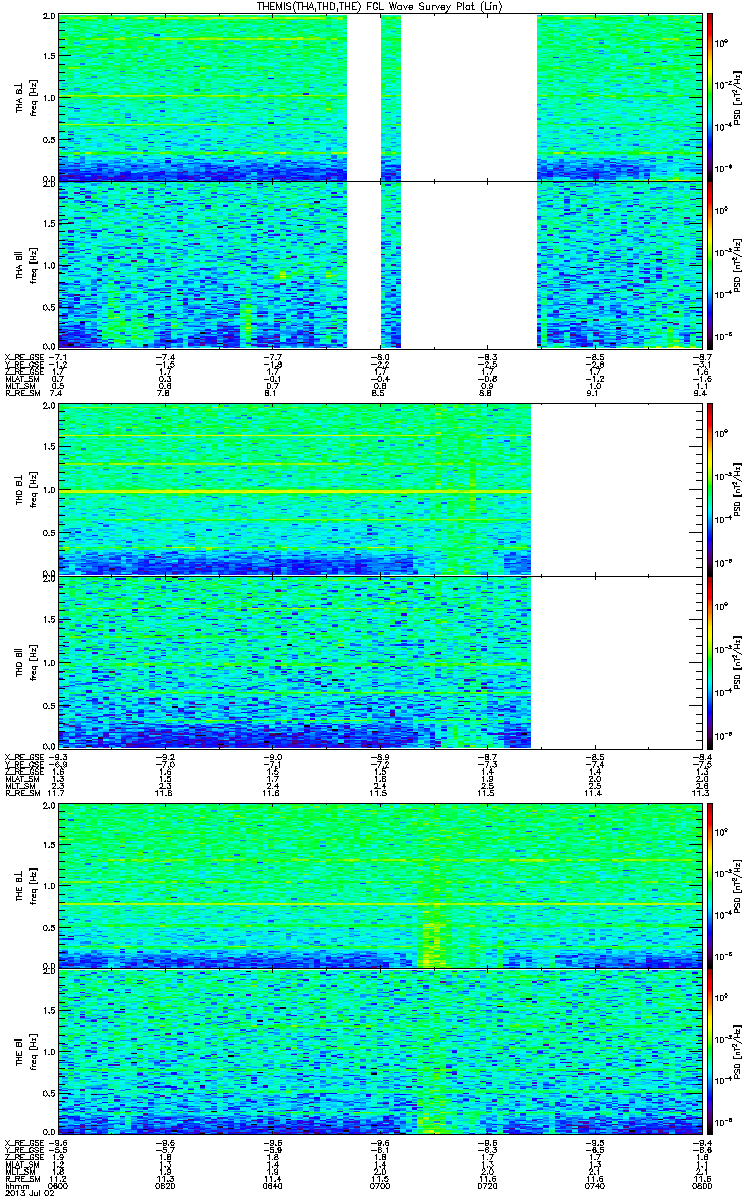Screen dimensions: 750x1200
Task: Click the PSD [nT²/Hz] label beside THE B-parallel color bar
Action: (737, 1051)
